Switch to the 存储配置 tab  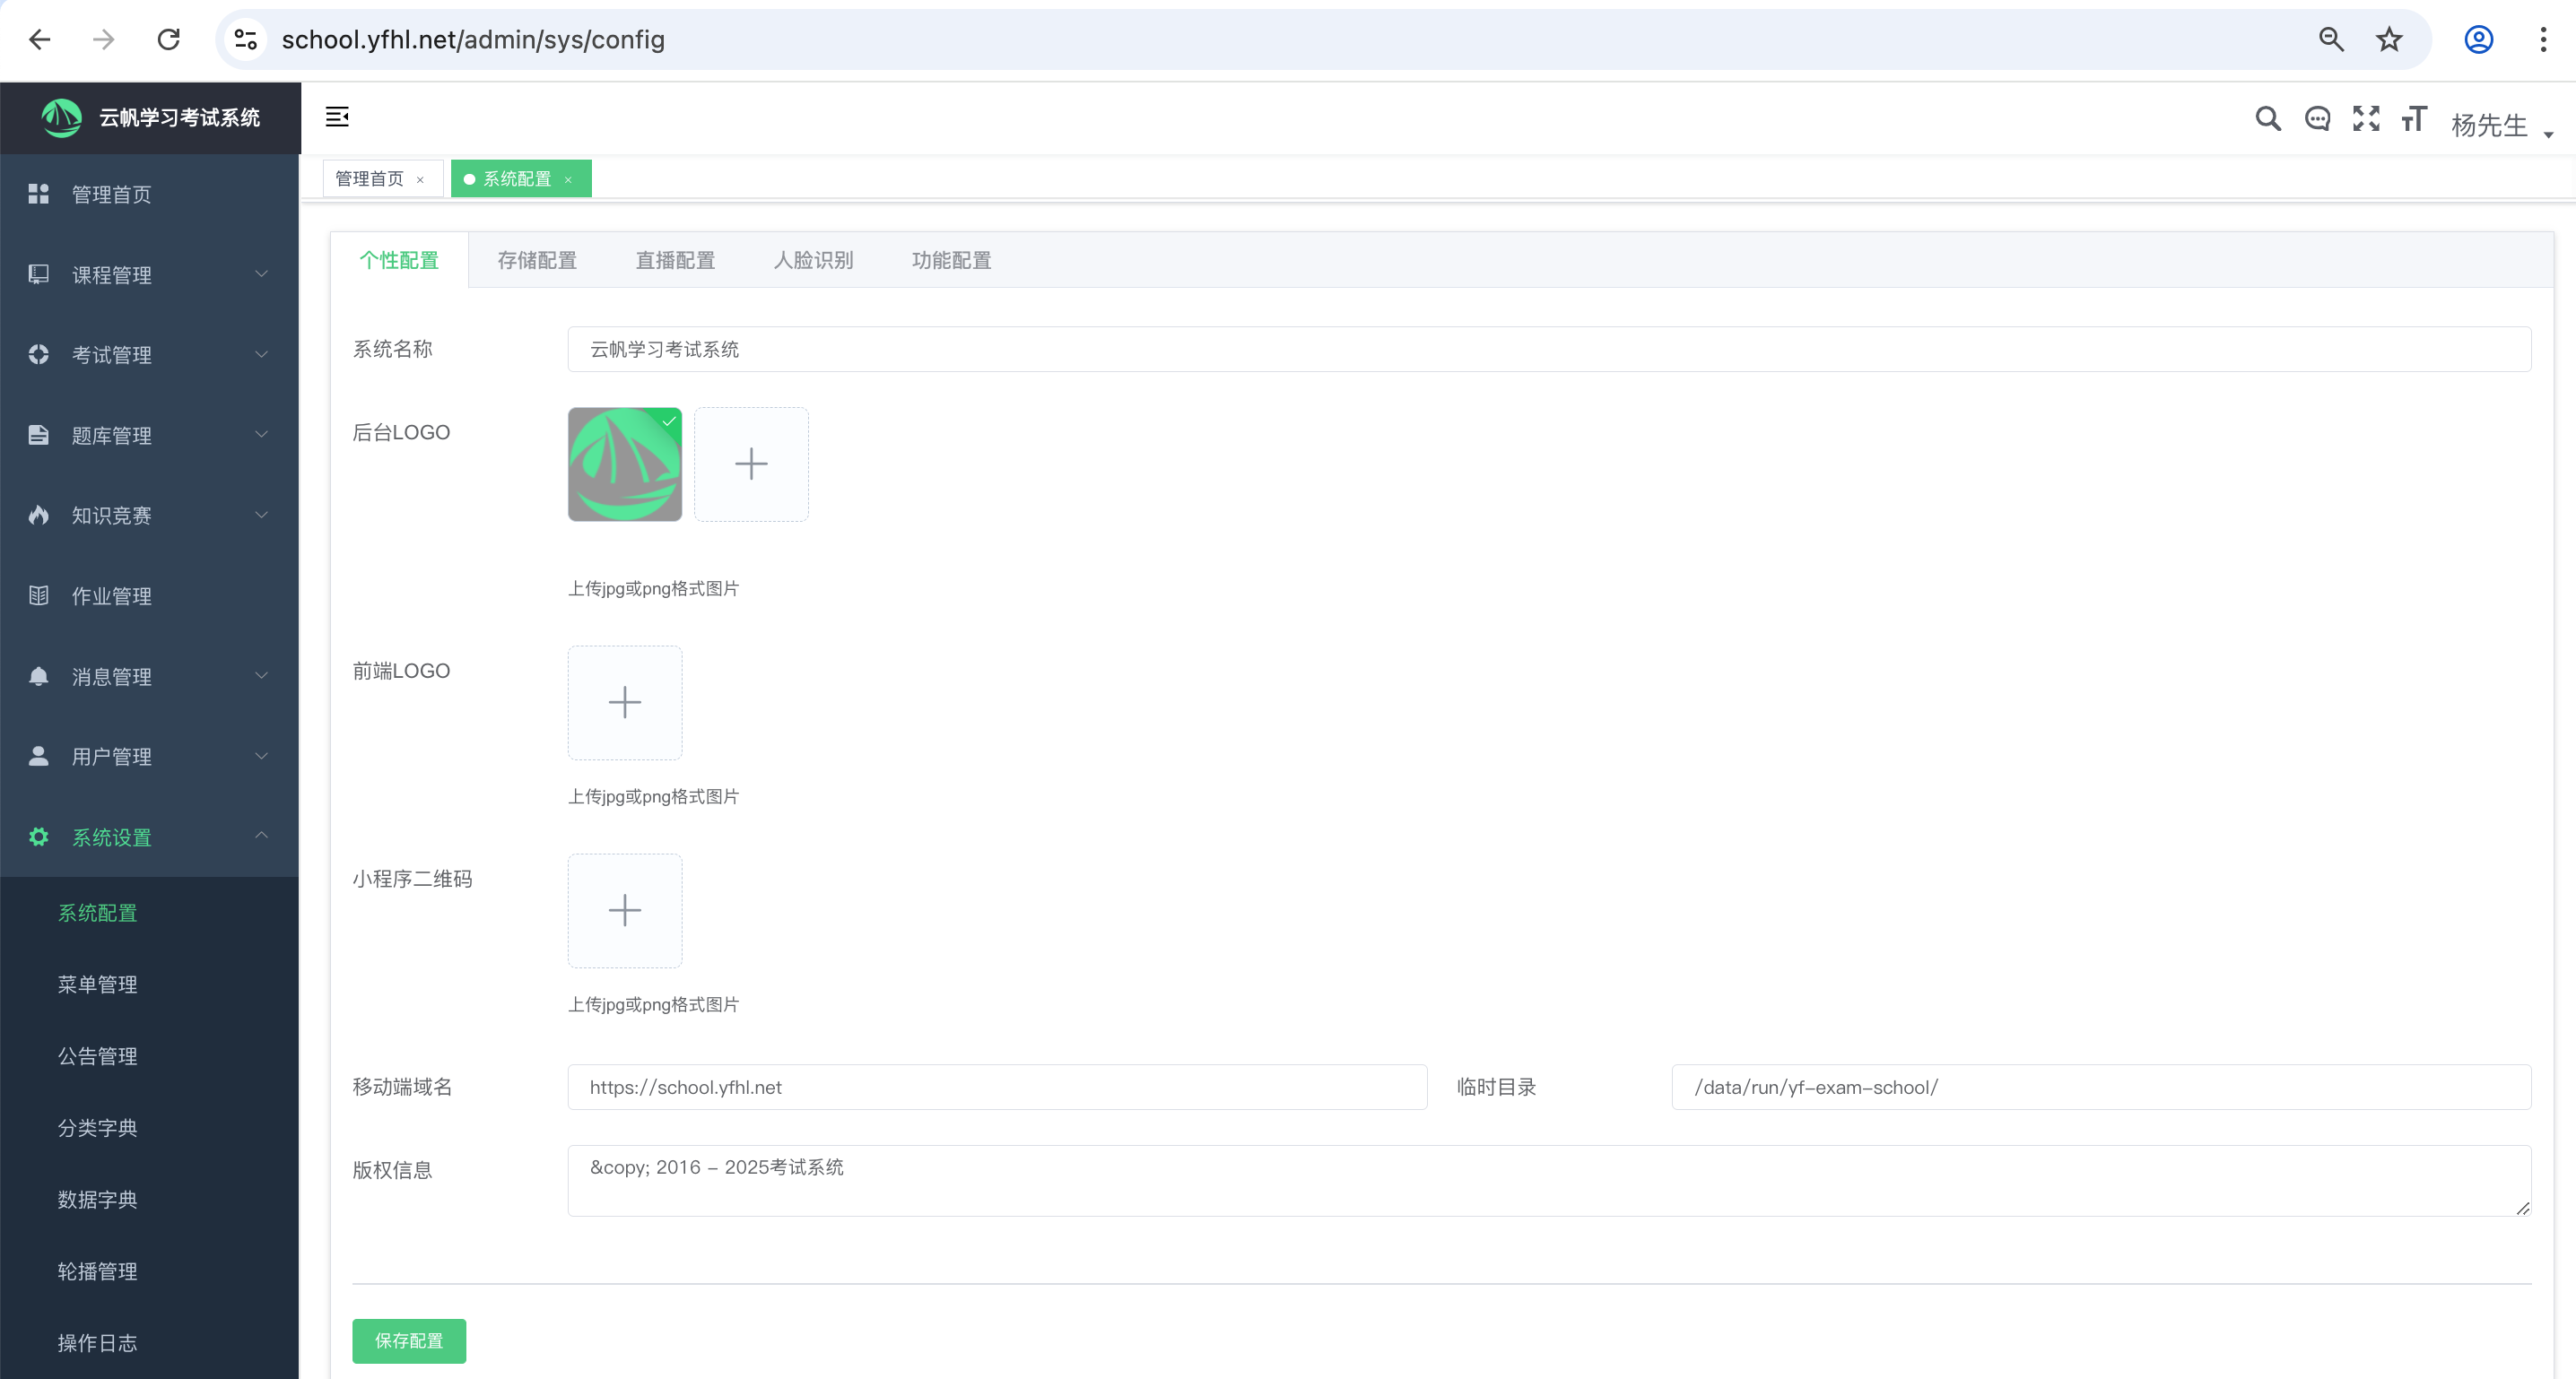point(537,260)
